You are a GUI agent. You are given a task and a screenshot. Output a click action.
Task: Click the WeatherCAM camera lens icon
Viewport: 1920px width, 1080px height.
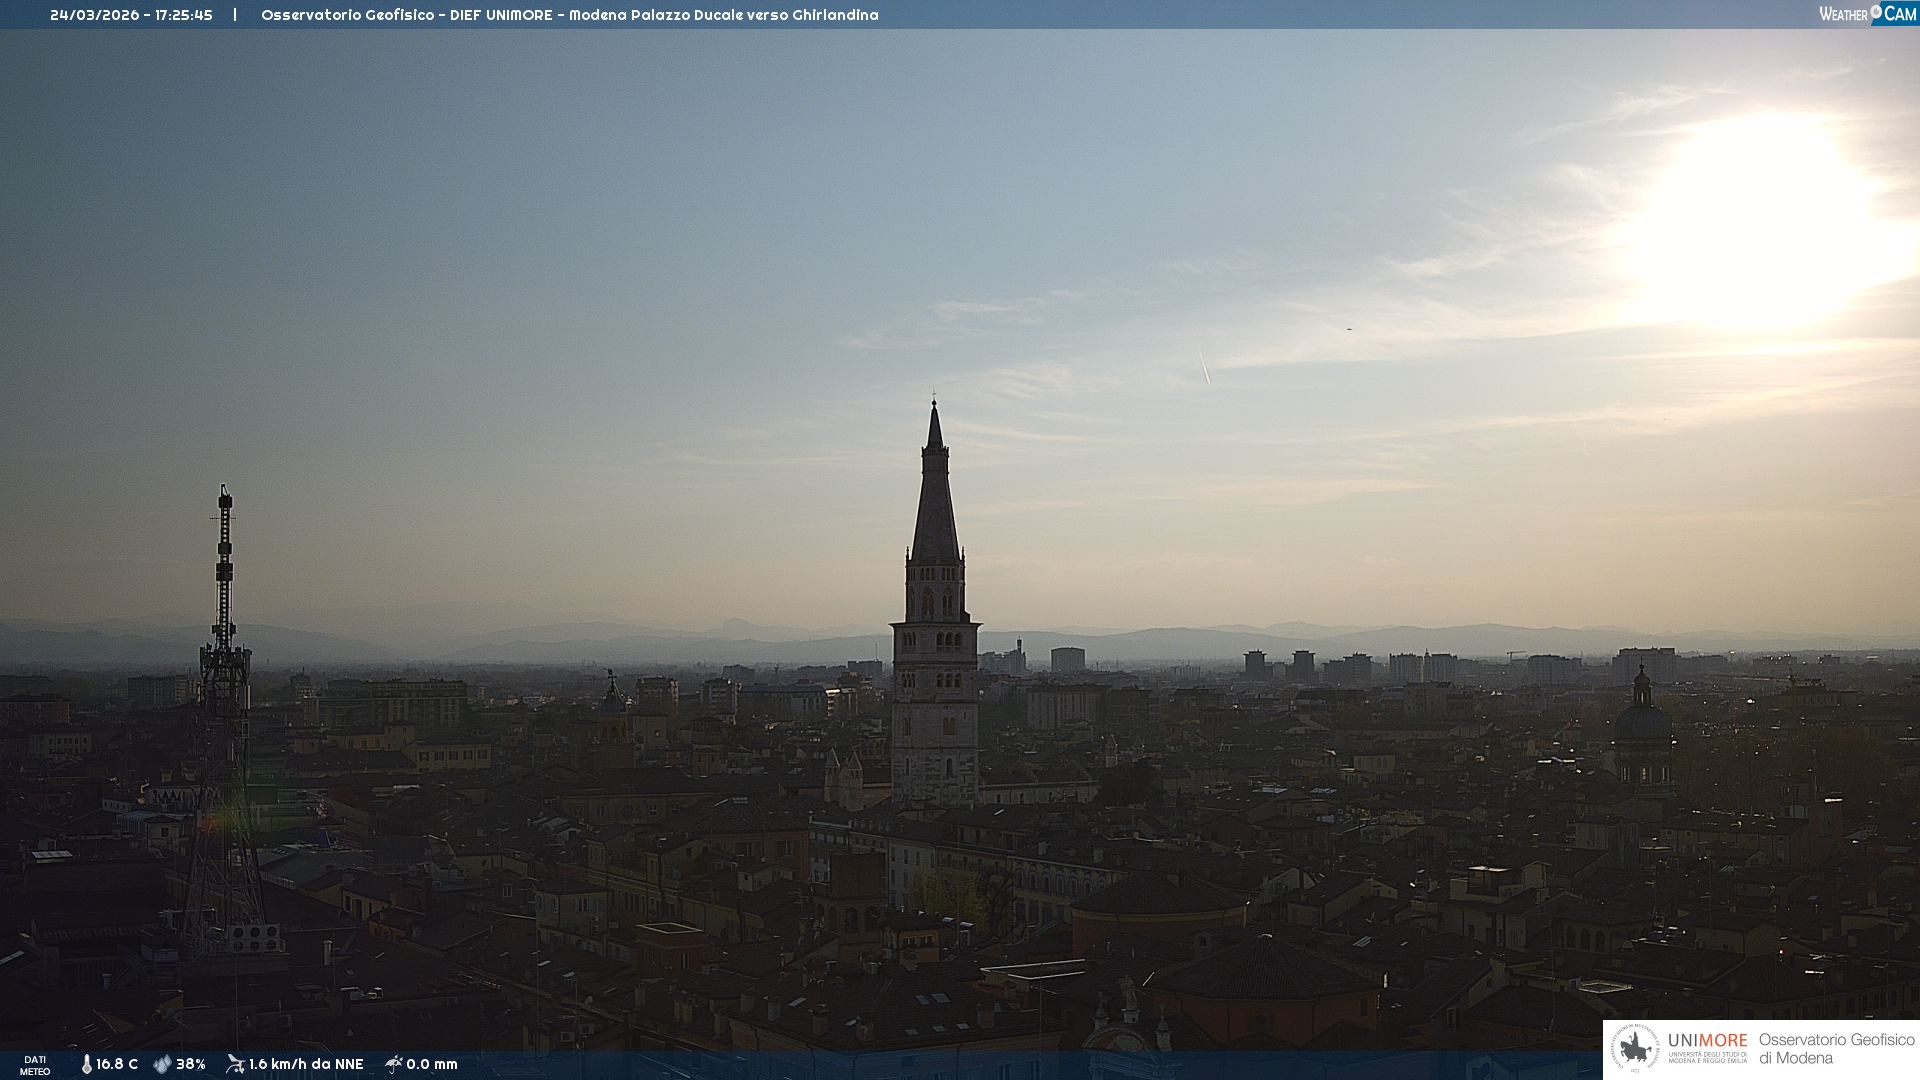pos(1876,12)
